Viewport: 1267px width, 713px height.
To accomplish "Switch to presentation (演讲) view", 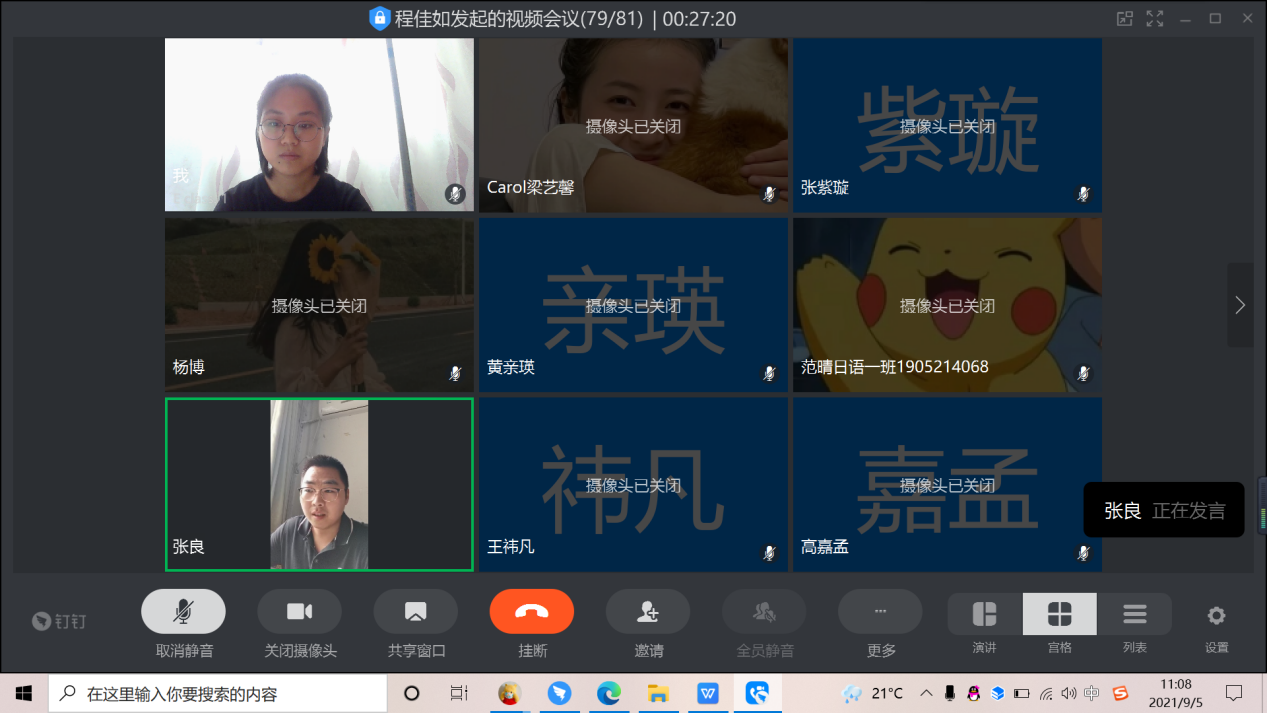I will point(984,614).
